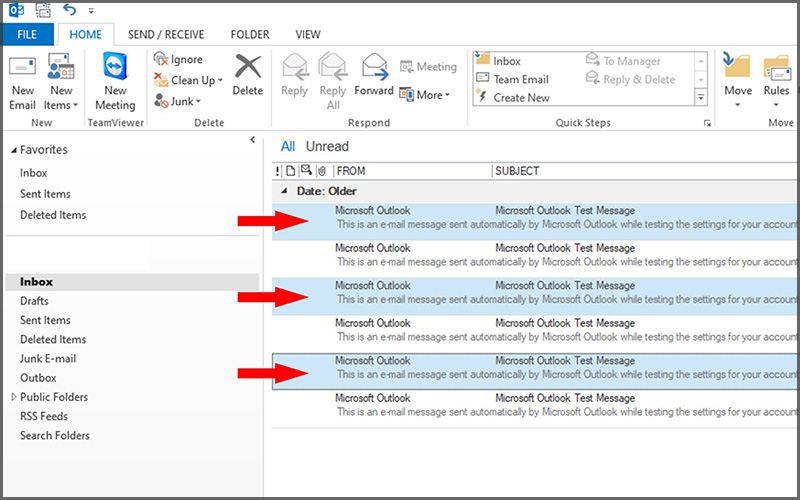Start a New TeamViewer Meeting

pyautogui.click(x=115, y=83)
